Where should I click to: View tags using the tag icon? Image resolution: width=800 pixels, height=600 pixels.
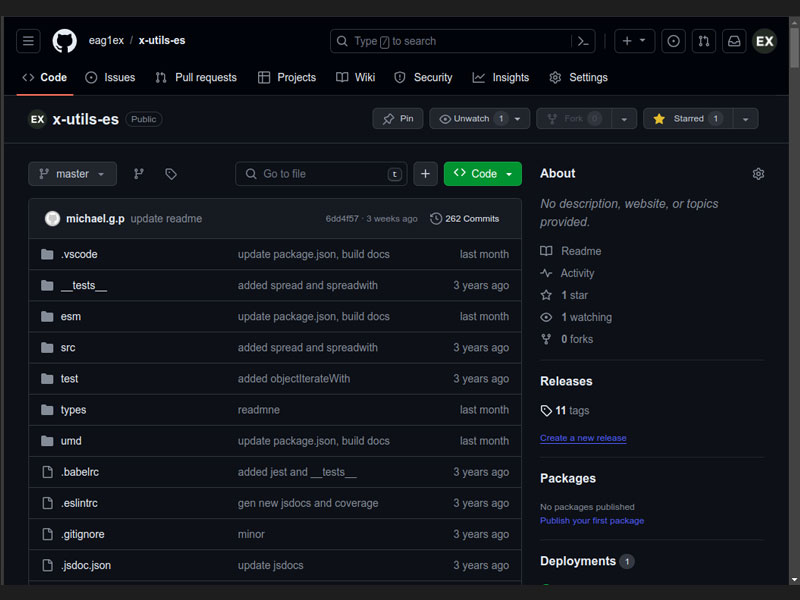pos(171,174)
